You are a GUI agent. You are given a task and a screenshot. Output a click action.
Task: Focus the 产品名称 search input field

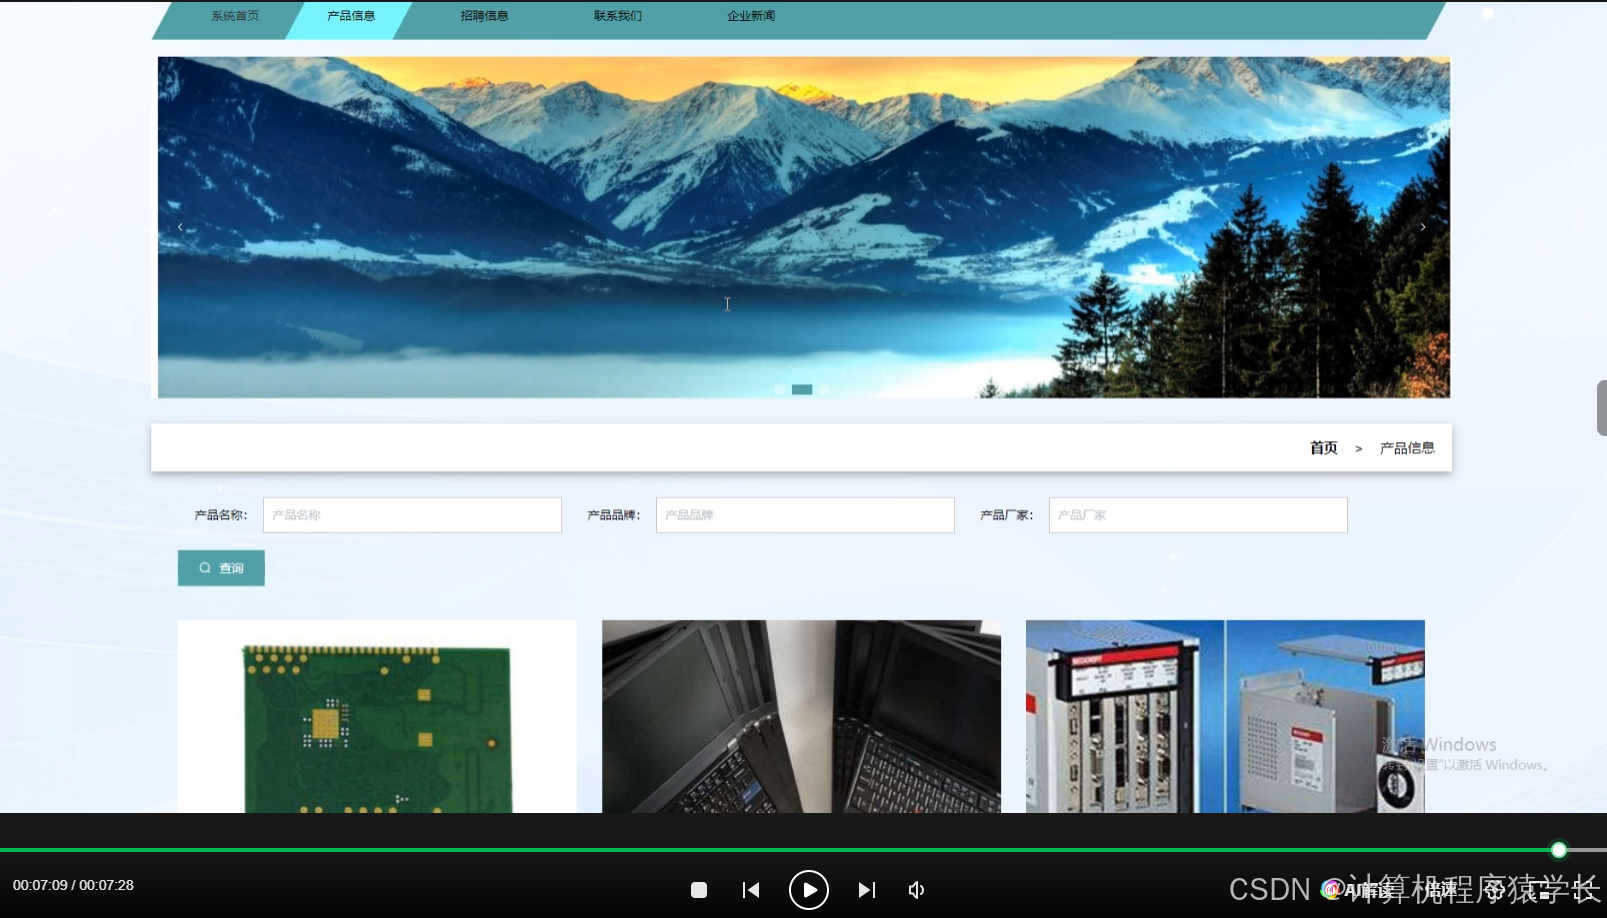coord(412,515)
